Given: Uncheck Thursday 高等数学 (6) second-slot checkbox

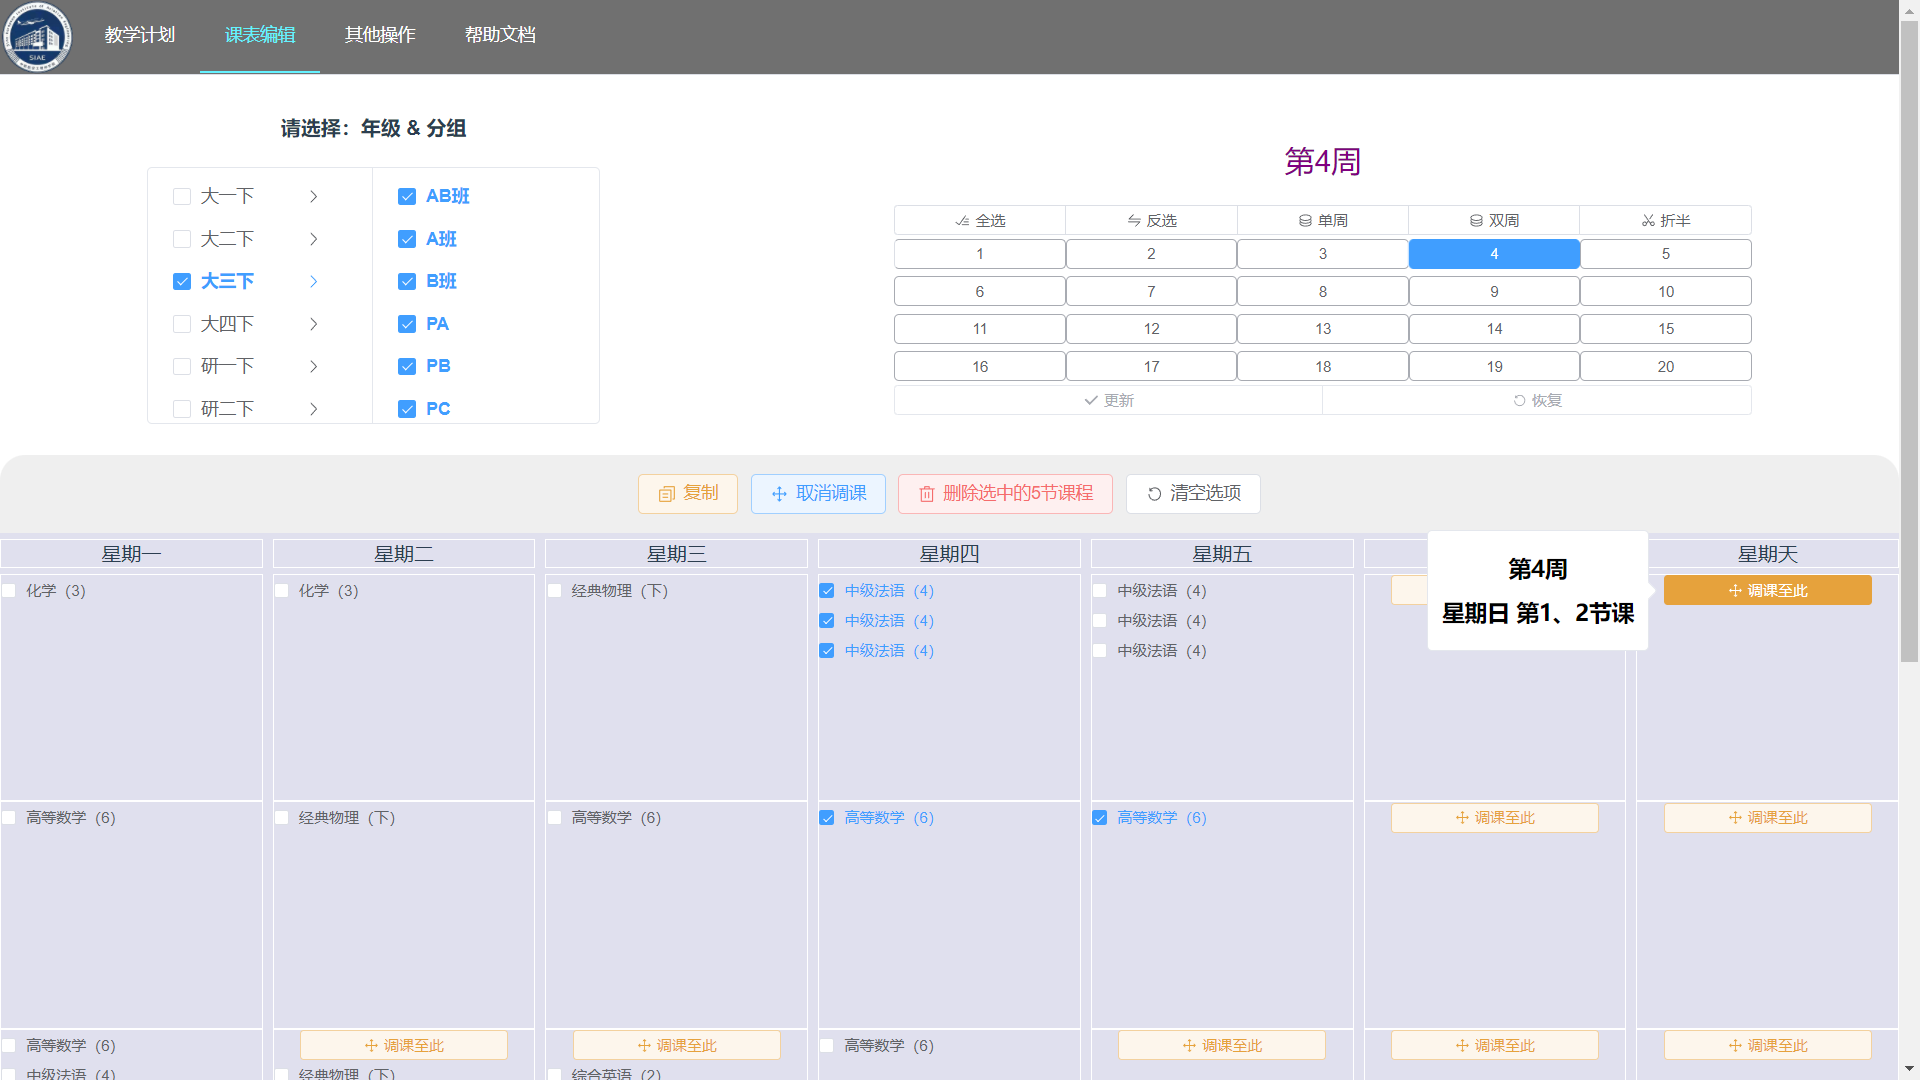Looking at the screenshot, I should pyautogui.click(x=827, y=818).
